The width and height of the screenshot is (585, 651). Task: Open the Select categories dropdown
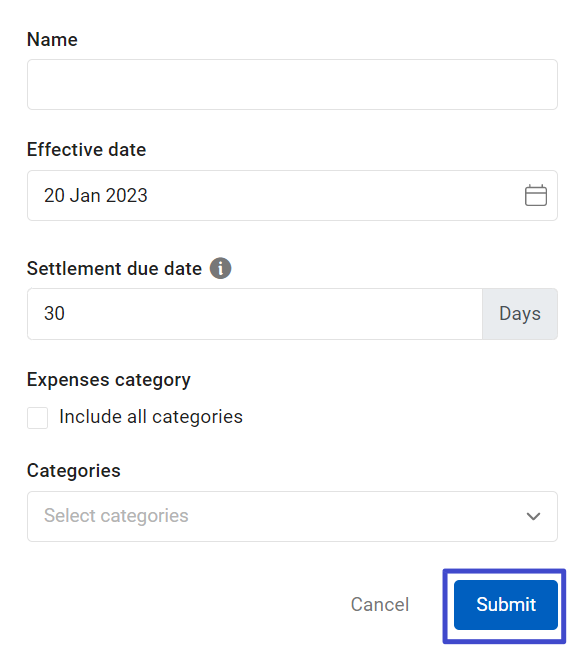click(292, 516)
